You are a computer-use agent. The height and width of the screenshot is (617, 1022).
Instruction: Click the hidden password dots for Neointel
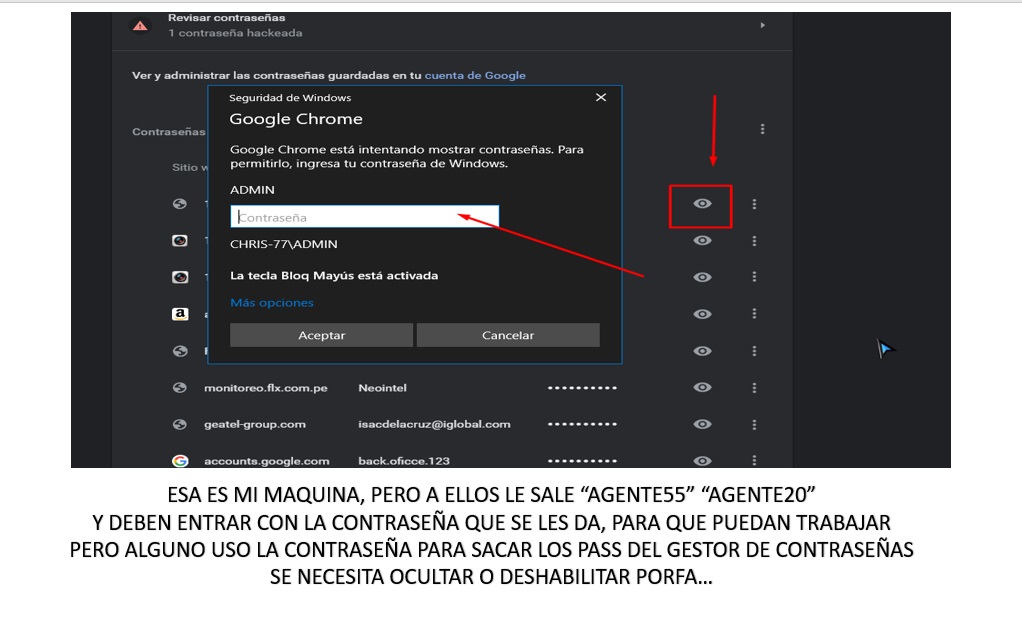pos(582,388)
